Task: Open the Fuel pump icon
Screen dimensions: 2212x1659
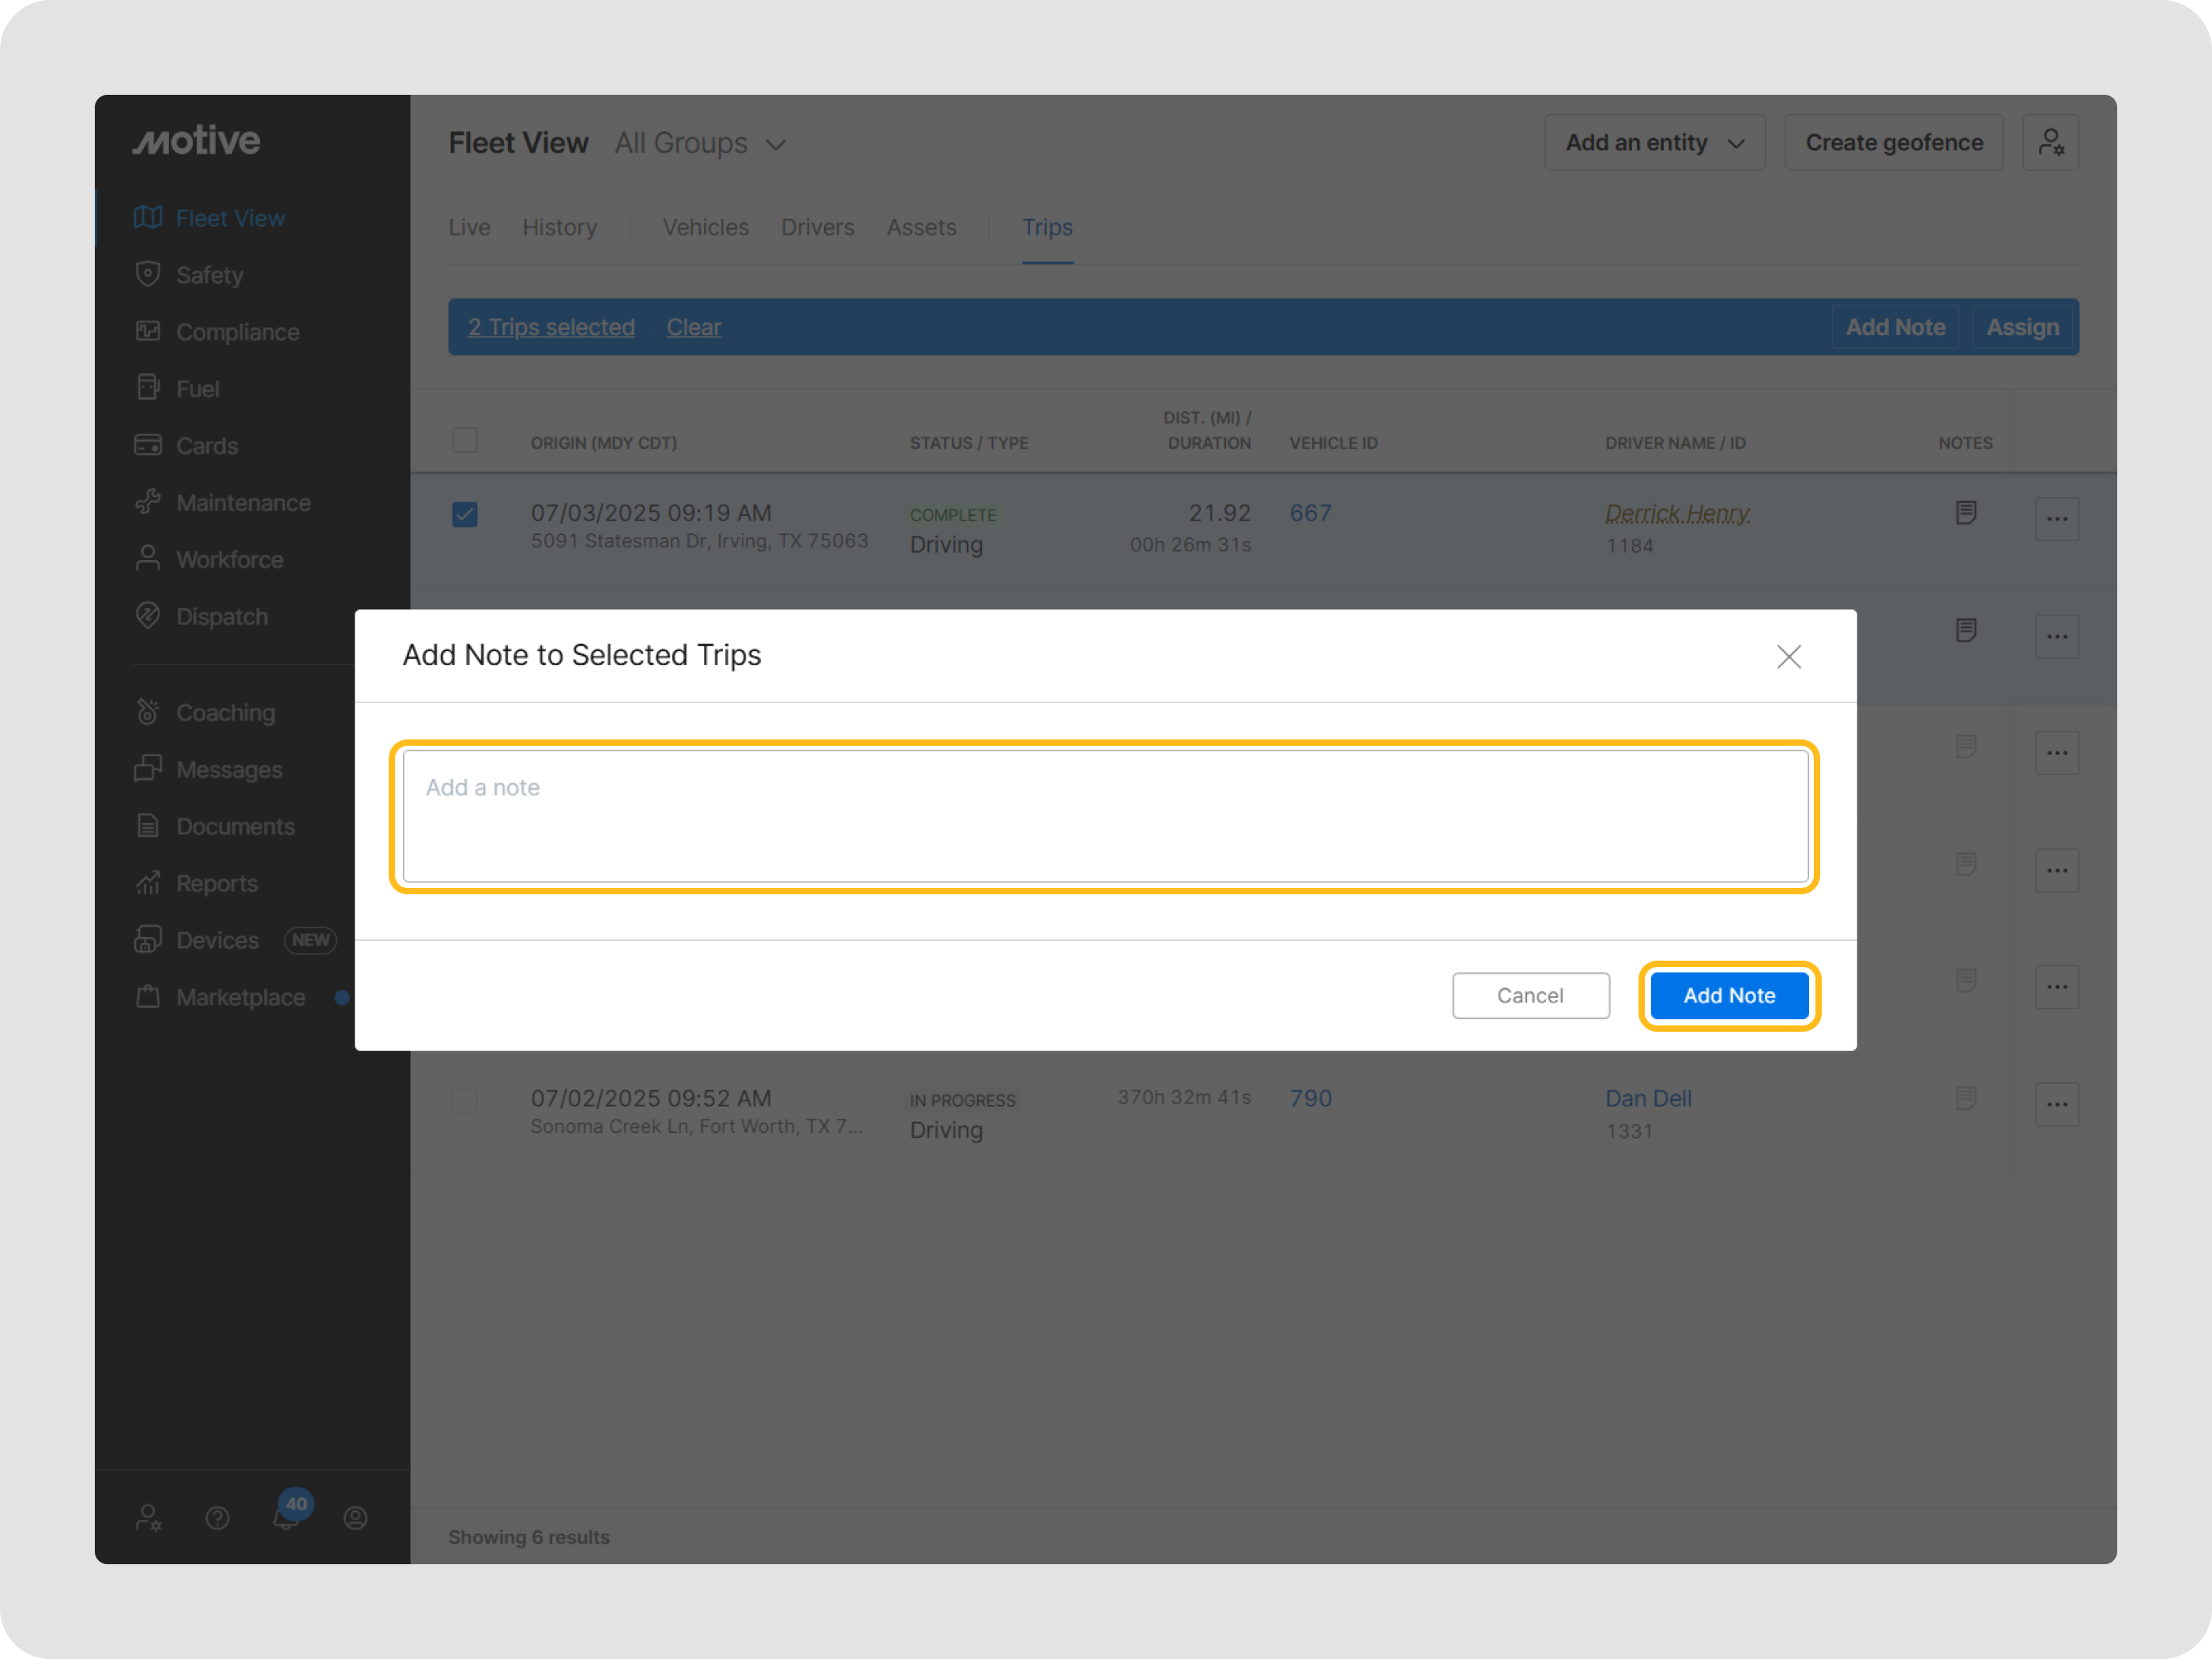Action: [x=148, y=388]
